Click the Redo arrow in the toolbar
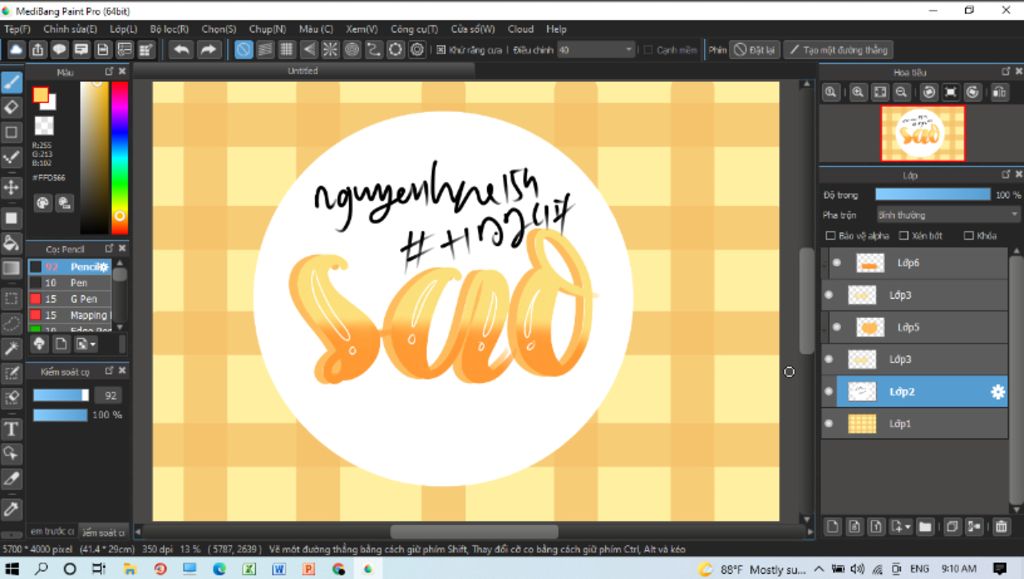Screen dimensions: 1024x579 click(x=208, y=50)
